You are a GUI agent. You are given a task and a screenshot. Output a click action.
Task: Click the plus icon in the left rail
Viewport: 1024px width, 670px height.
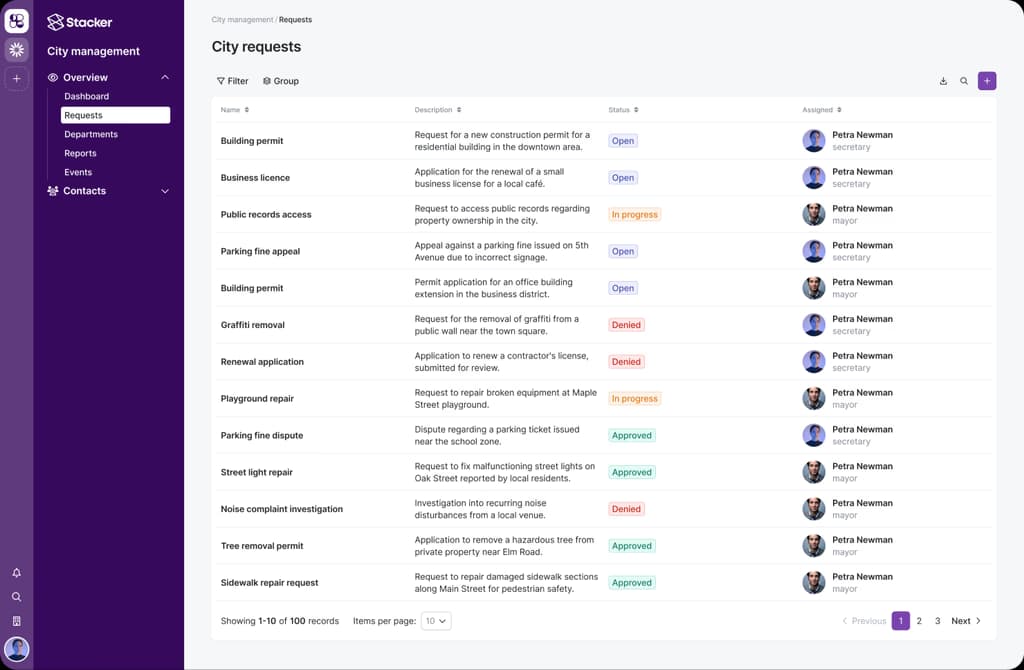16,78
